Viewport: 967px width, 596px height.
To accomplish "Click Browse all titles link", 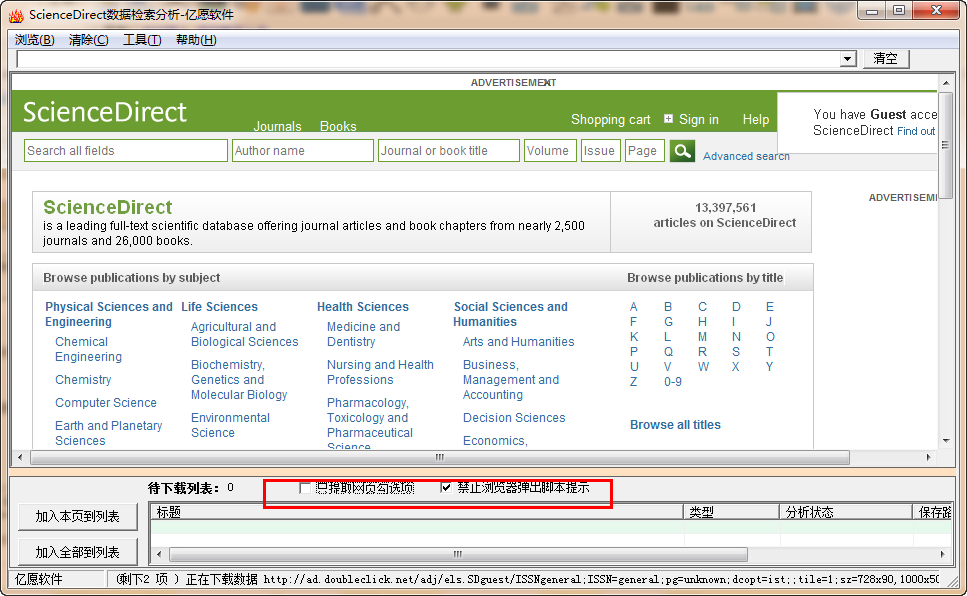I will coord(675,424).
